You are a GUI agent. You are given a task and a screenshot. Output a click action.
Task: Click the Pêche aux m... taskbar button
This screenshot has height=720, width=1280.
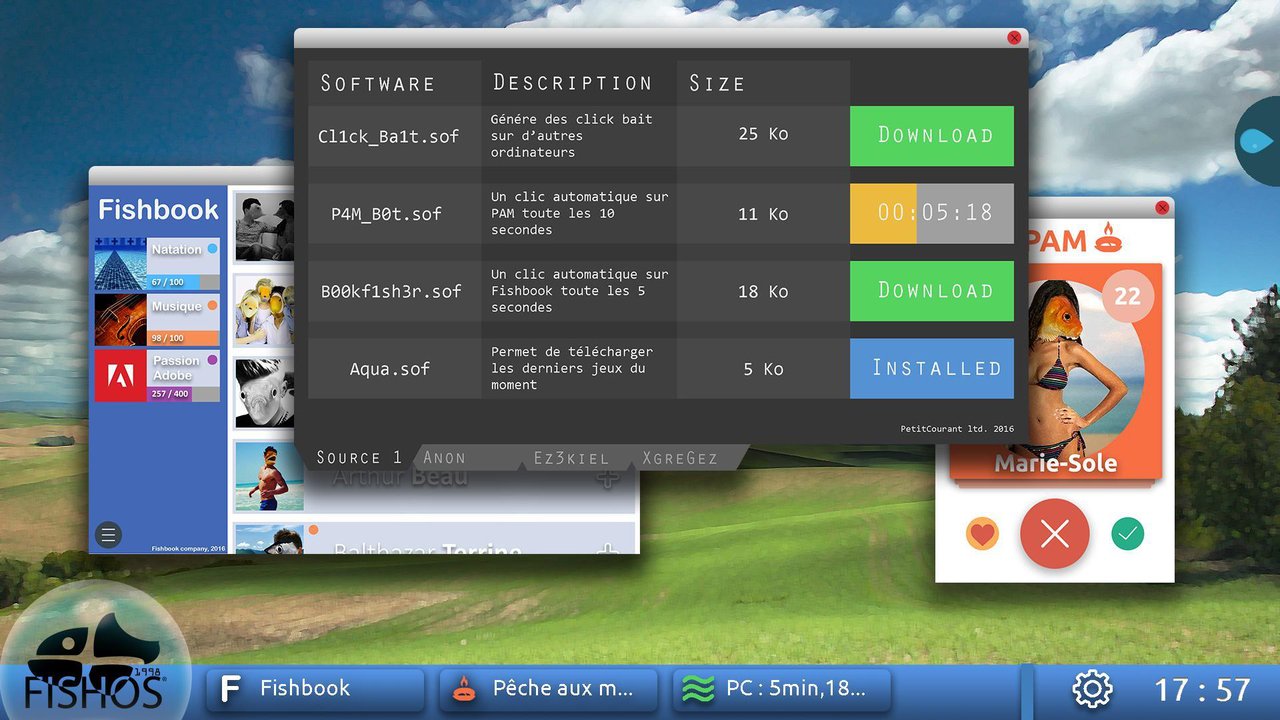pyautogui.click(x=549, y=689)
